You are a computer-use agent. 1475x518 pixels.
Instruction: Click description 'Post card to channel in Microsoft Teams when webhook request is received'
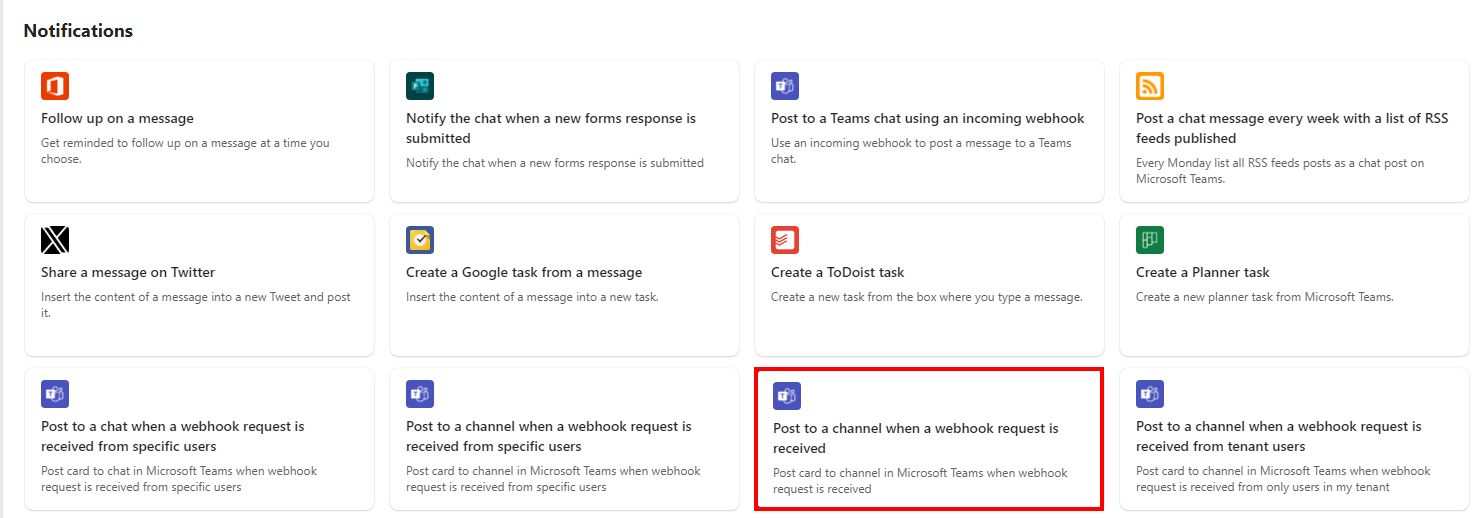pos(920,481)
